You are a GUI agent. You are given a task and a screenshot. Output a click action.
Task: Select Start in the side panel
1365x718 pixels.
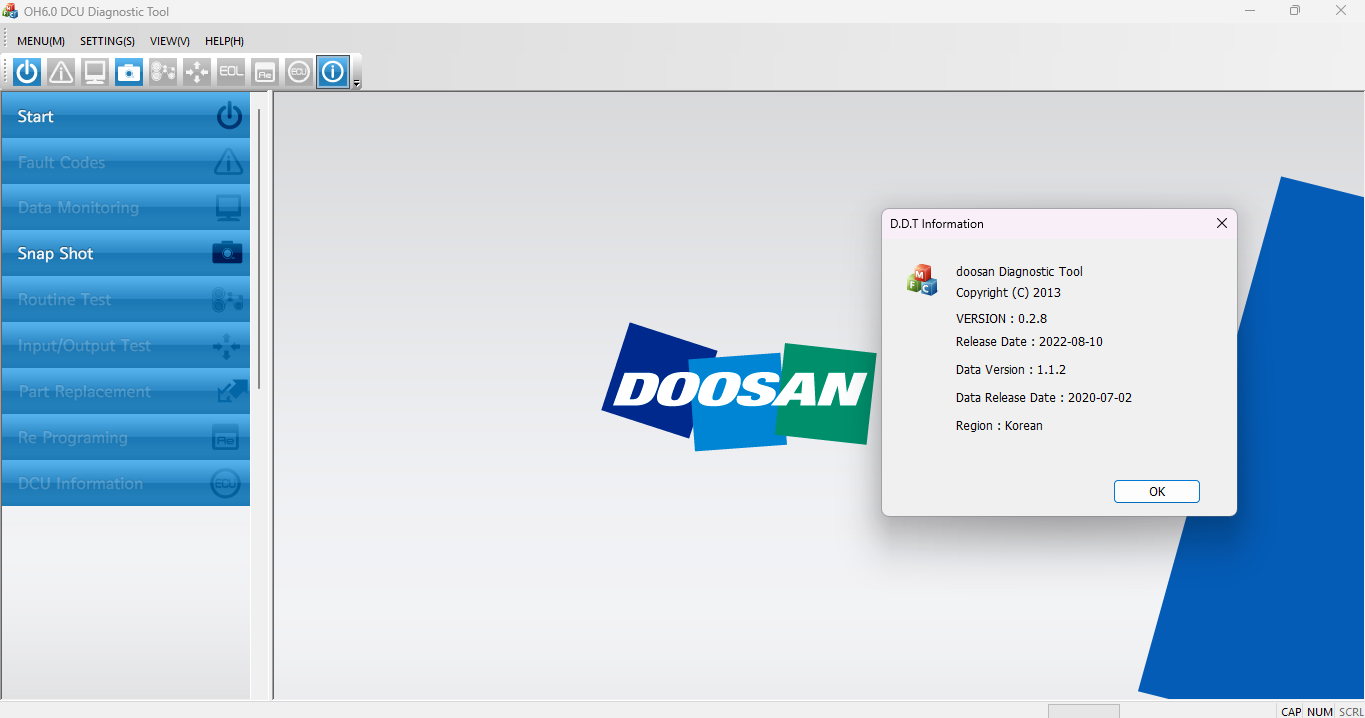(126, 116)
